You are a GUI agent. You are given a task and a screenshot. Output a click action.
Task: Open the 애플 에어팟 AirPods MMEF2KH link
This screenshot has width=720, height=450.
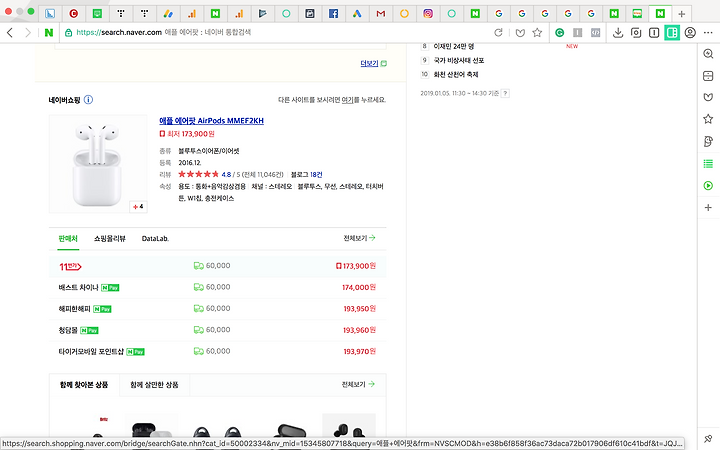[x=211, y=121]
